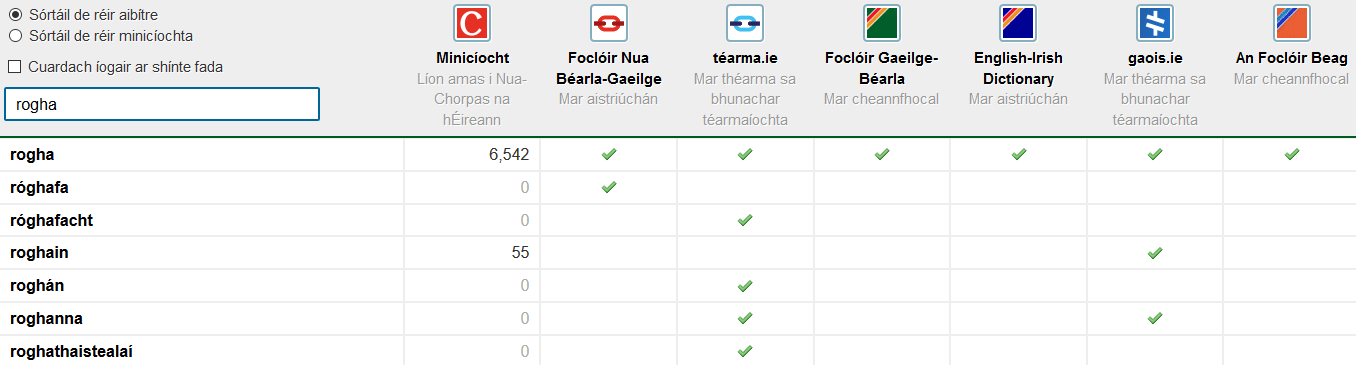Click the Minicíocht column heading

pyautogui.click(x=472, y=58)
